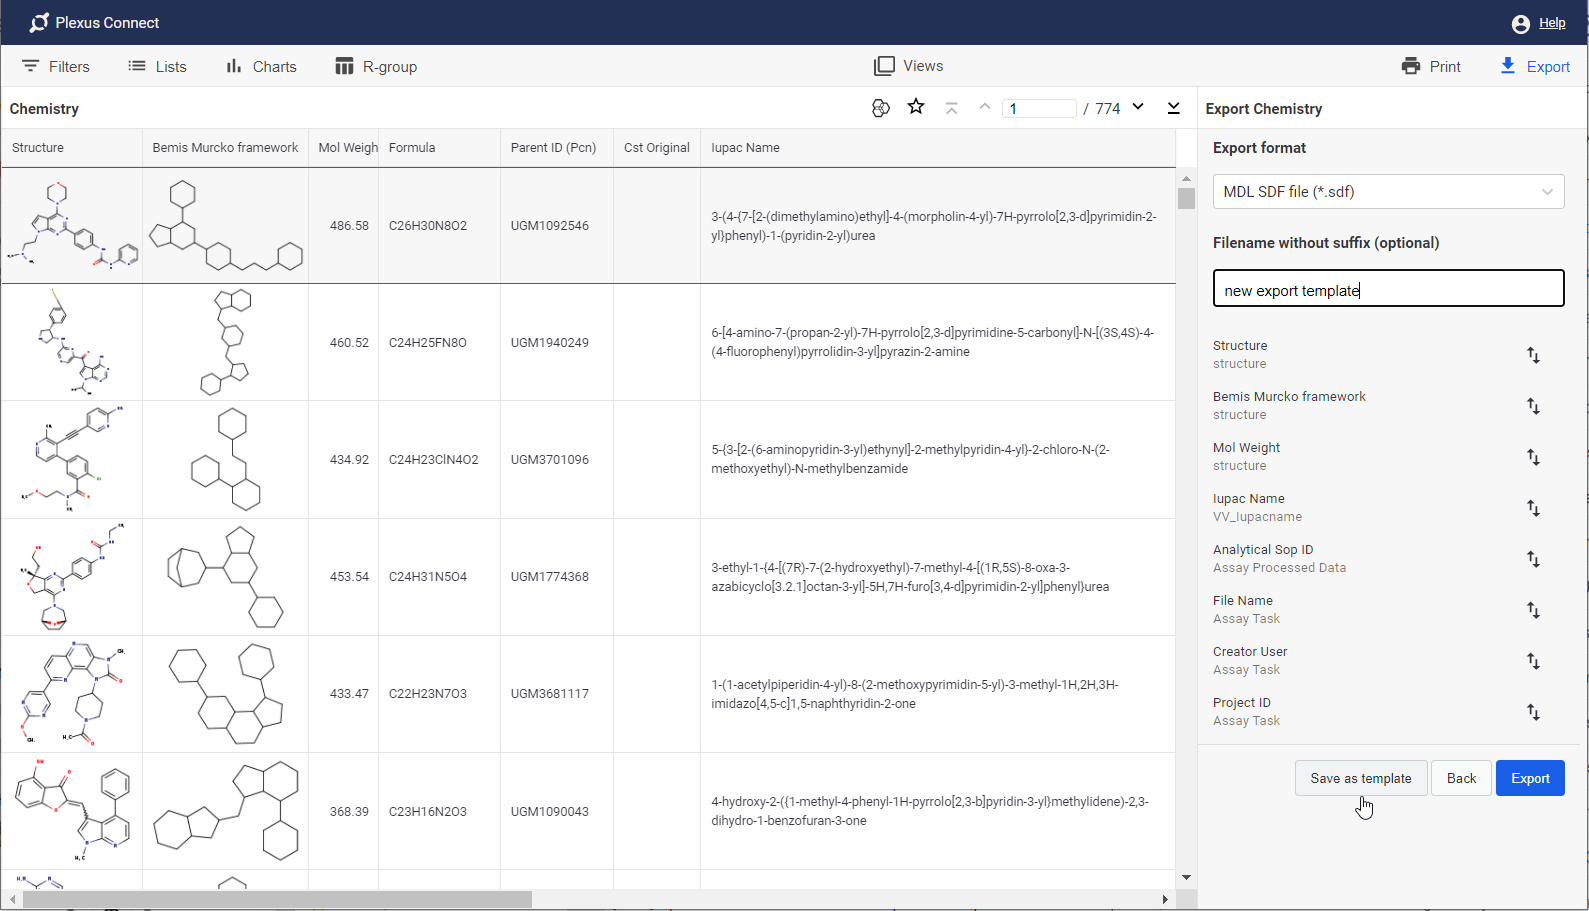
Task: Open the Charts menu
Action: coord(261,67)
